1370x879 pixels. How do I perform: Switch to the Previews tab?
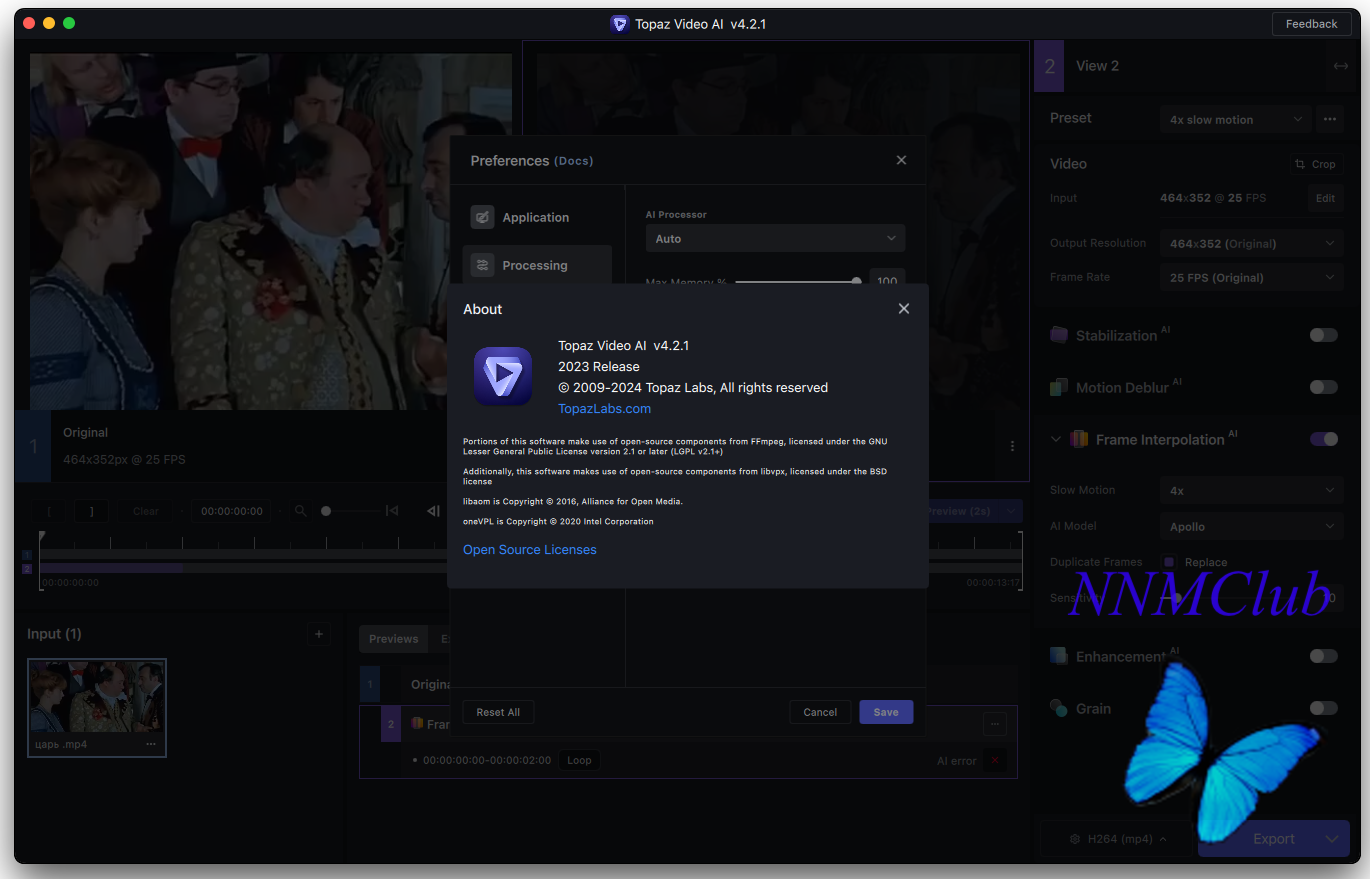coord(393,639)
